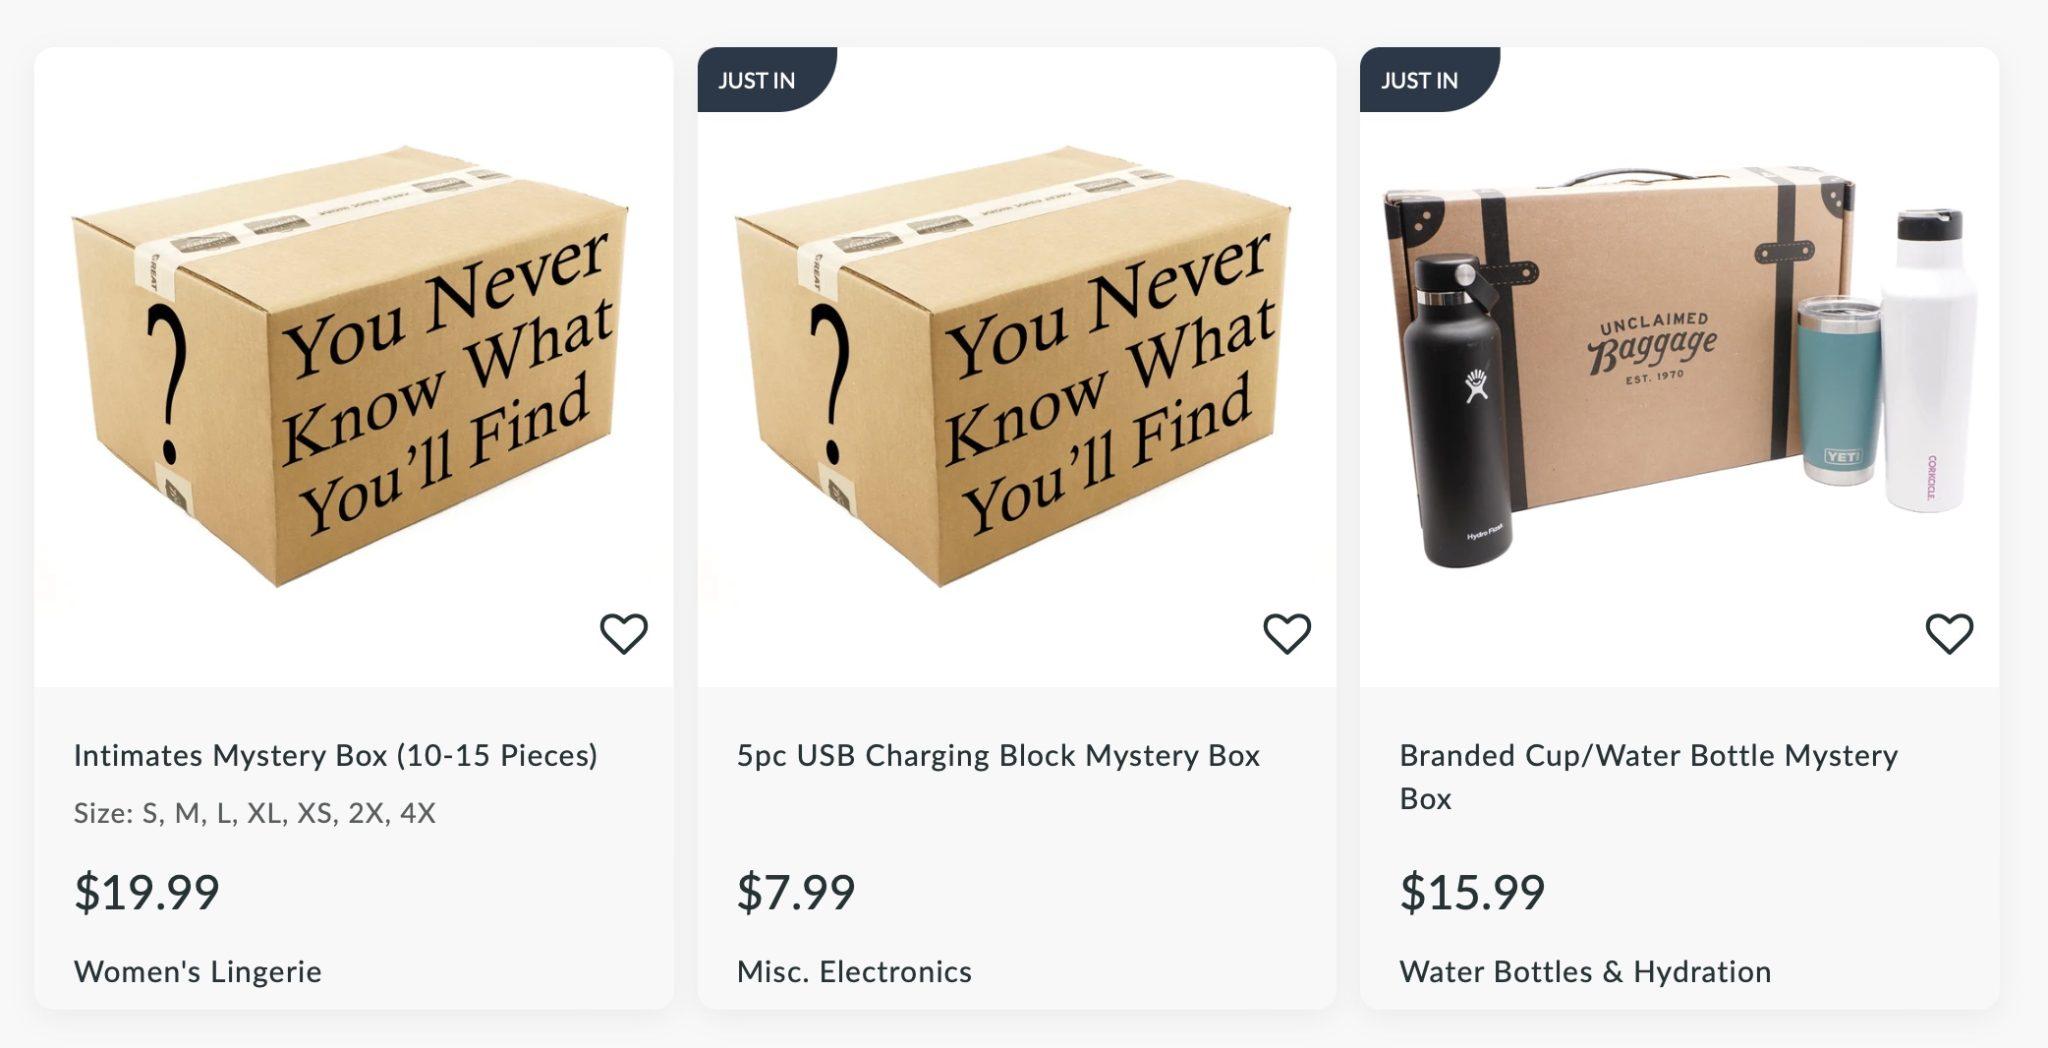Viewport: 2048px width, 1048px height.
Task: Favorite the 5pc USB Charging Block Mystery Box
Action: tap(1288, 632)
